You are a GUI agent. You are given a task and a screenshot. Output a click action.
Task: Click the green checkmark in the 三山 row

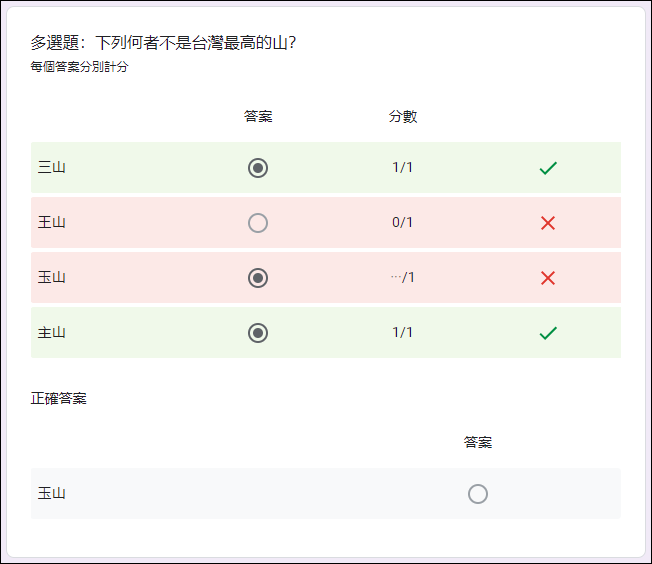548,168
